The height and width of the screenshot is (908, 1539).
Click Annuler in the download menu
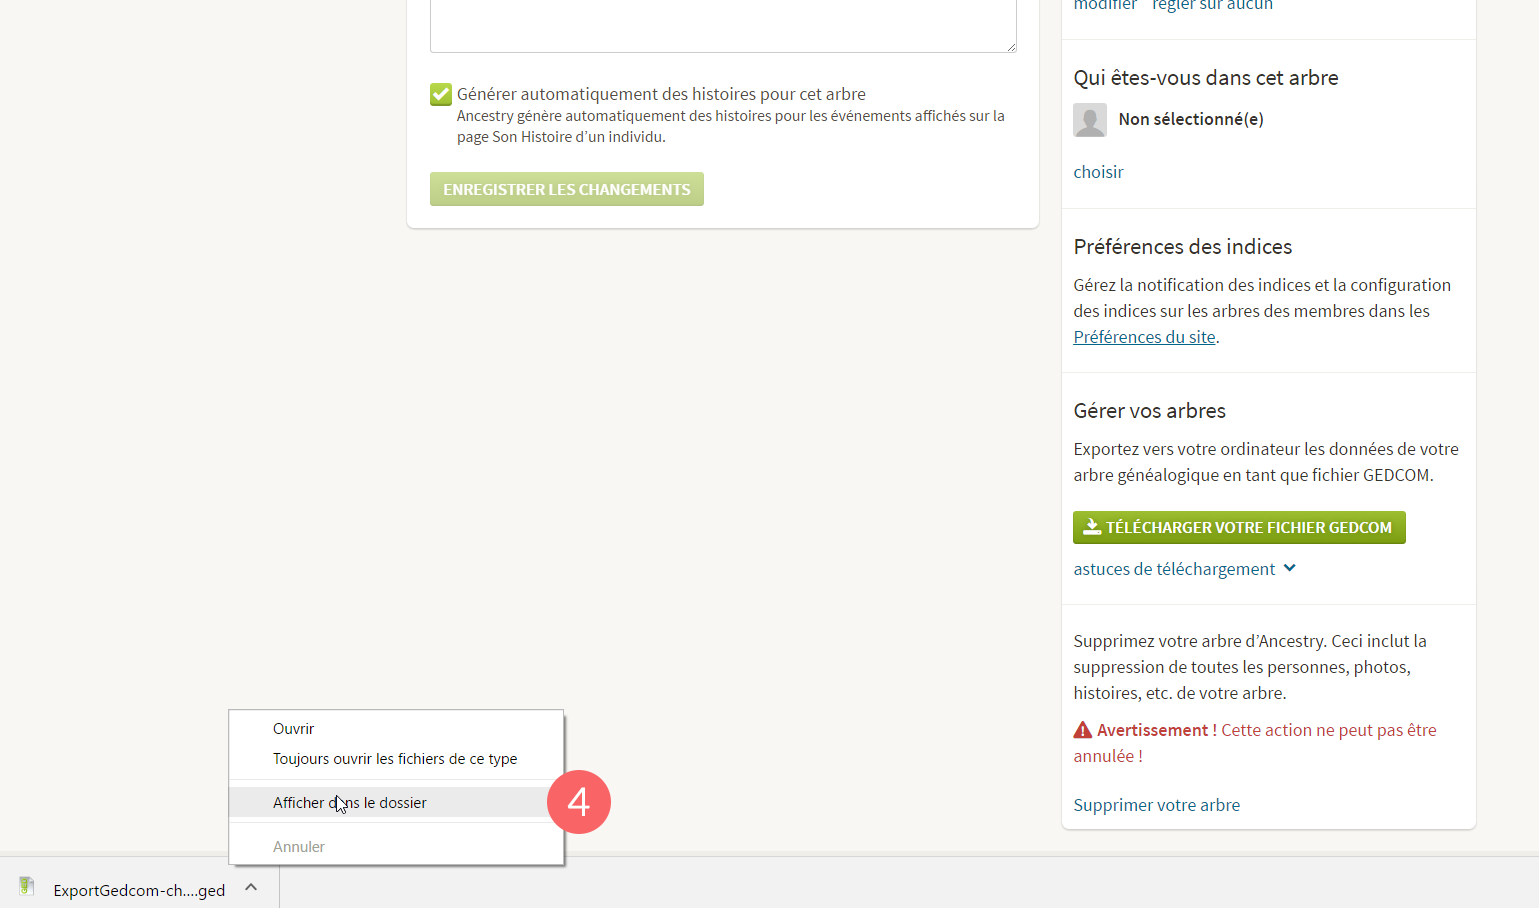[299, 847]
